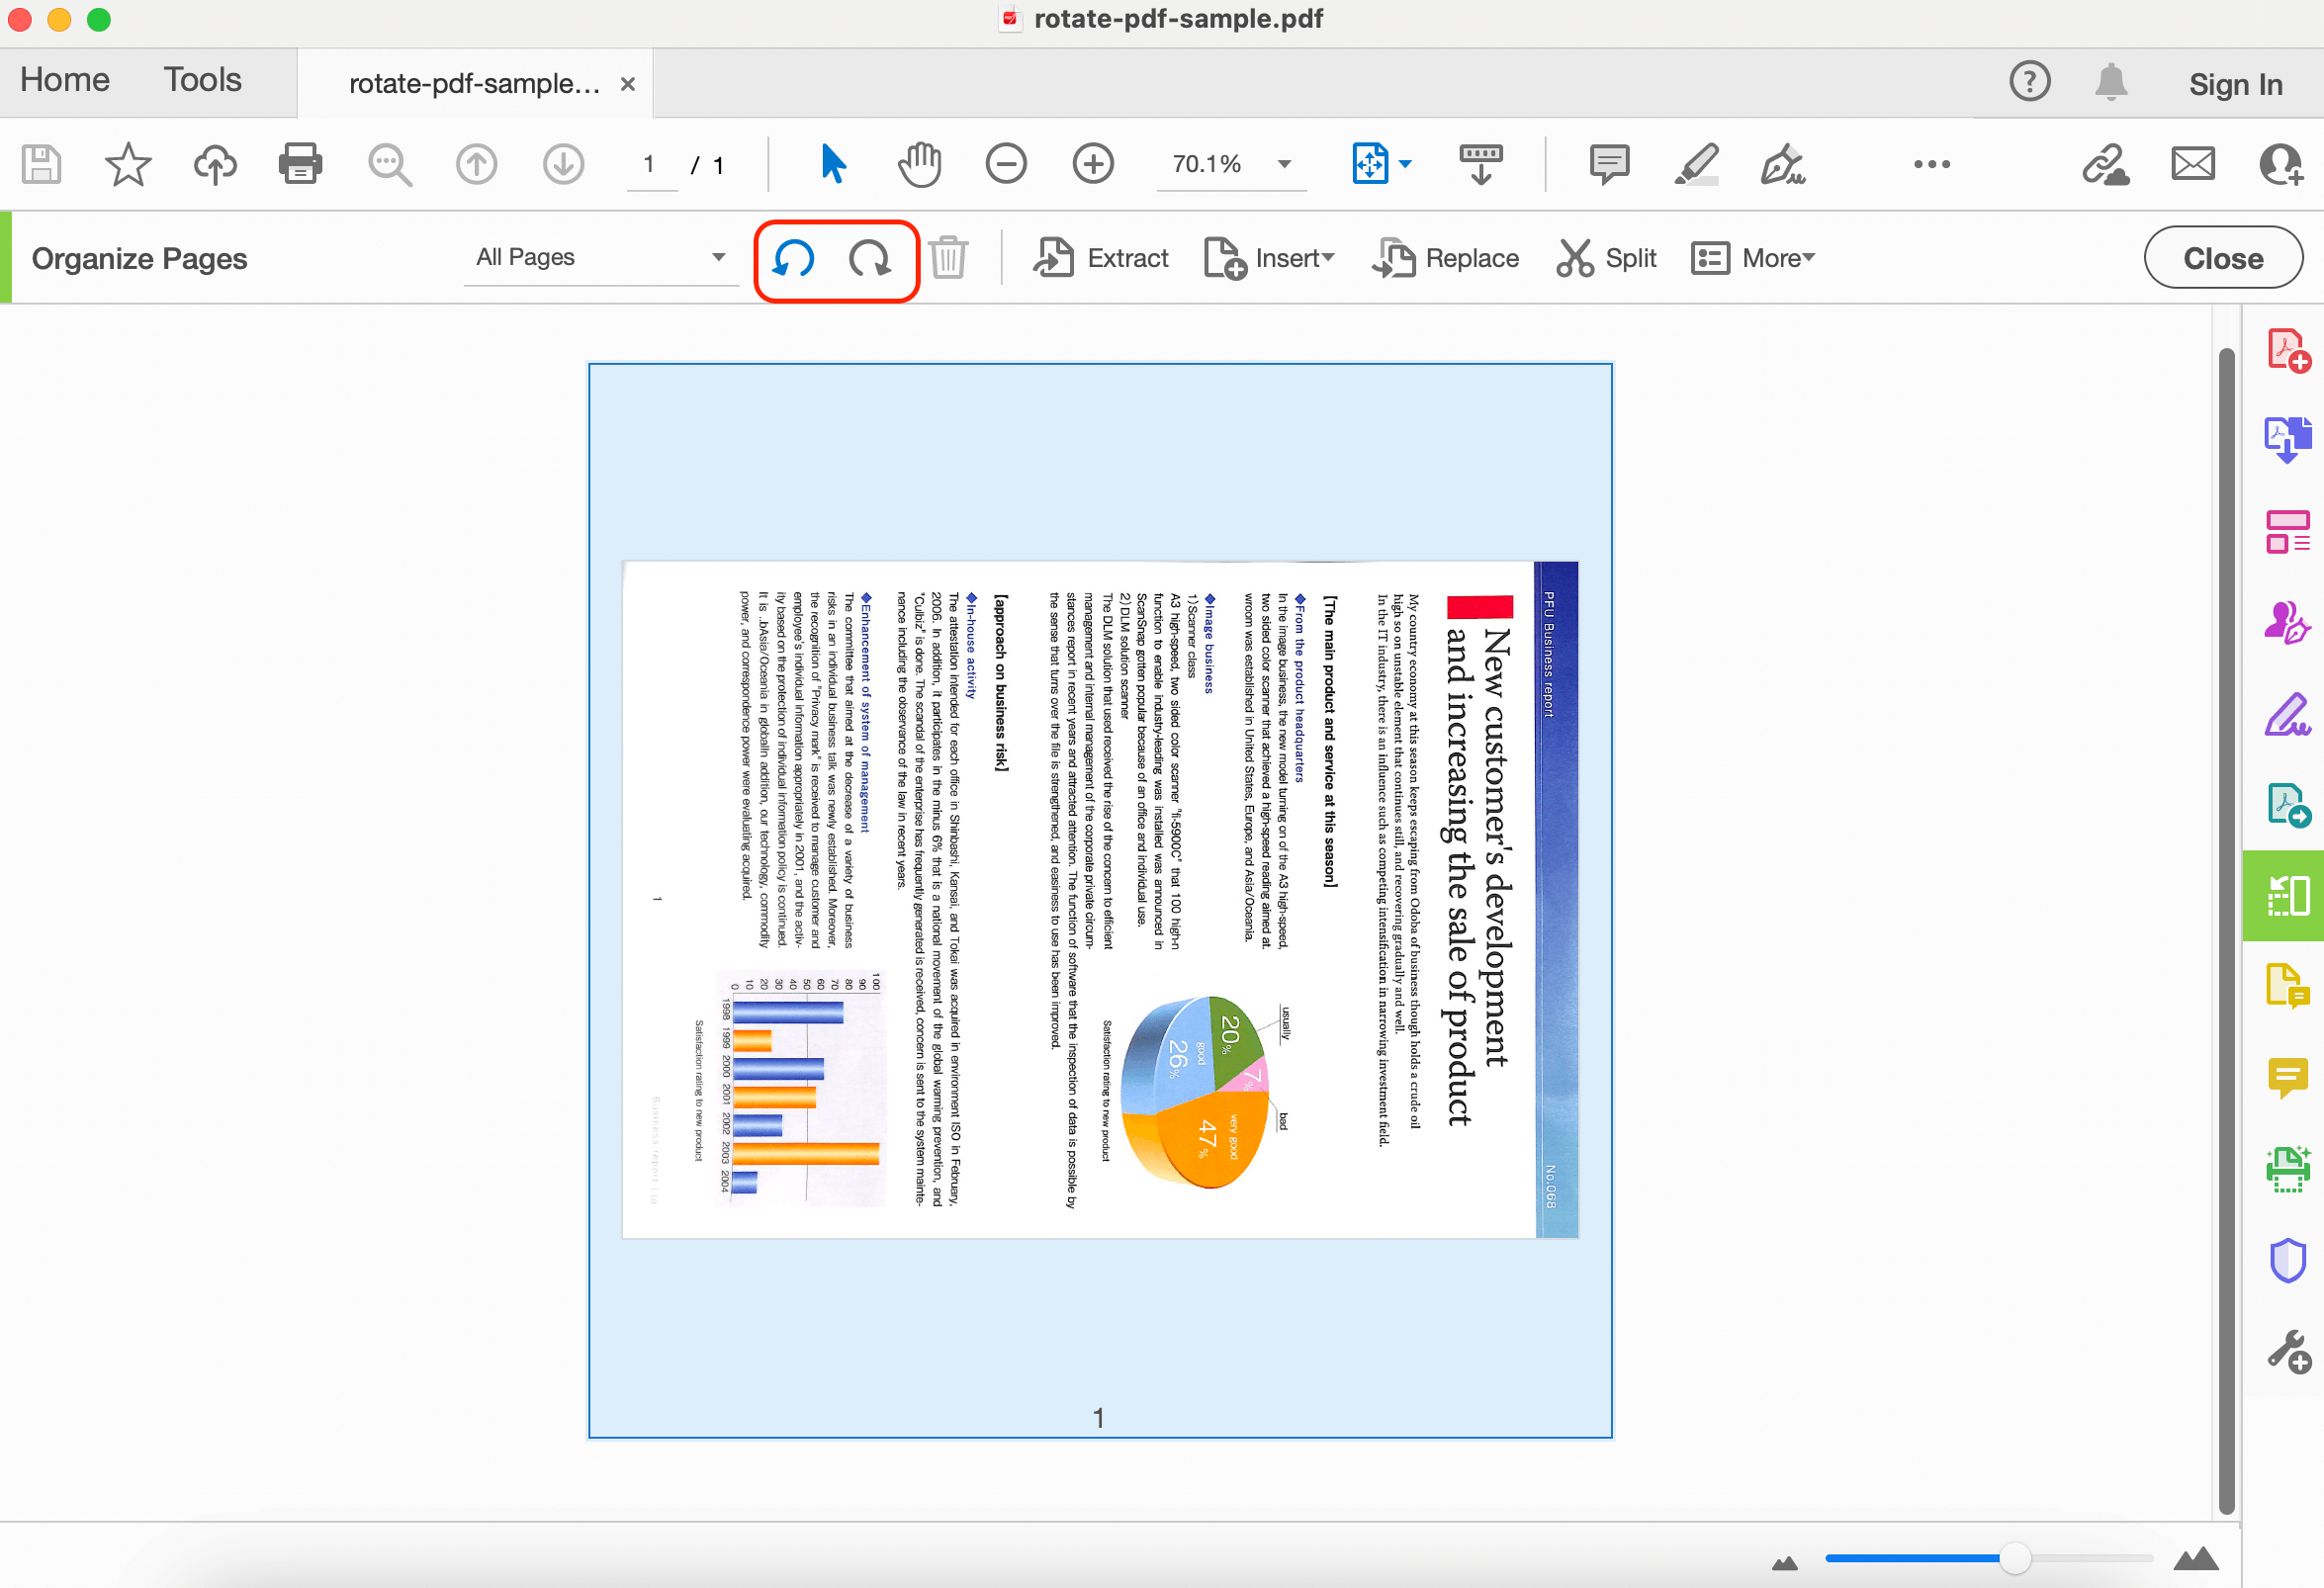2324x1588 pixels.
Task: Print the document
Action: (x=300, y=164)
